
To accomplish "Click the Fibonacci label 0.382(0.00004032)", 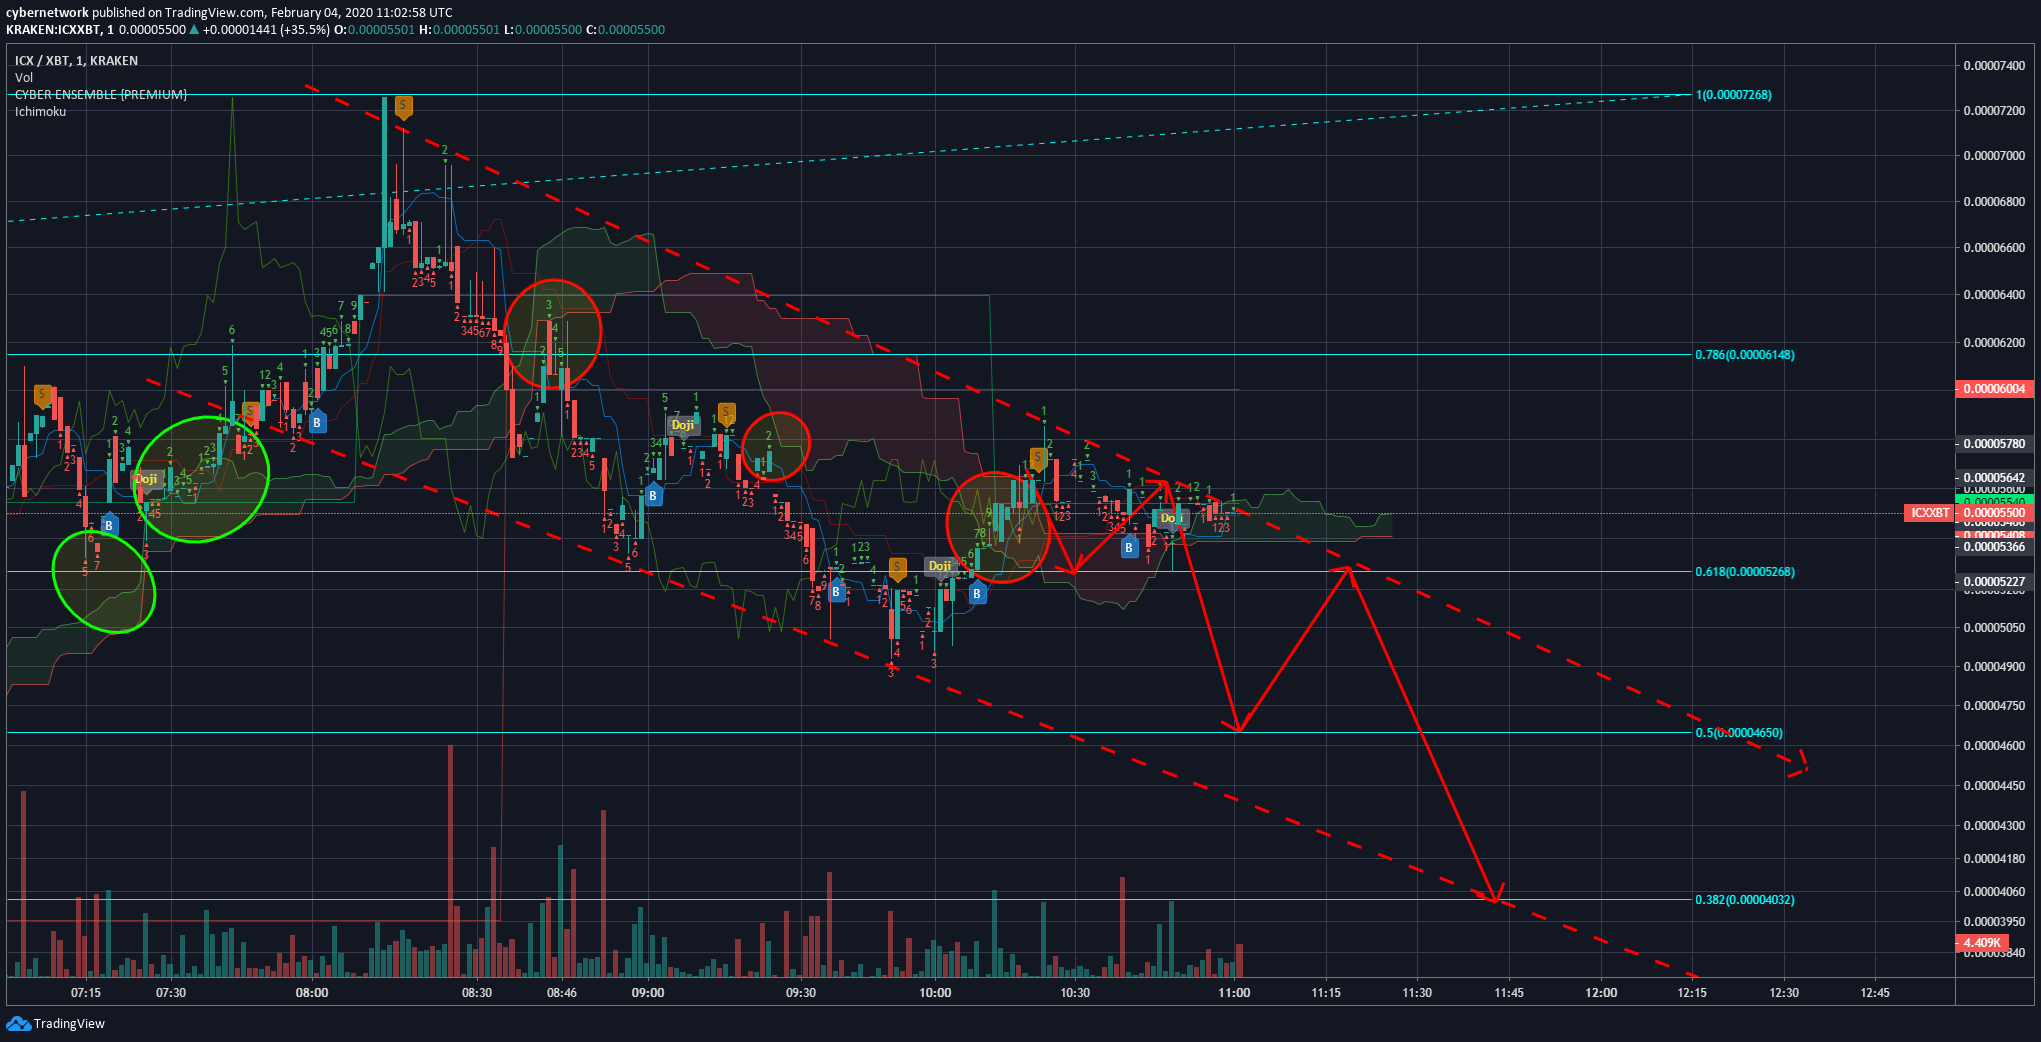I will tap(1744, 900).
